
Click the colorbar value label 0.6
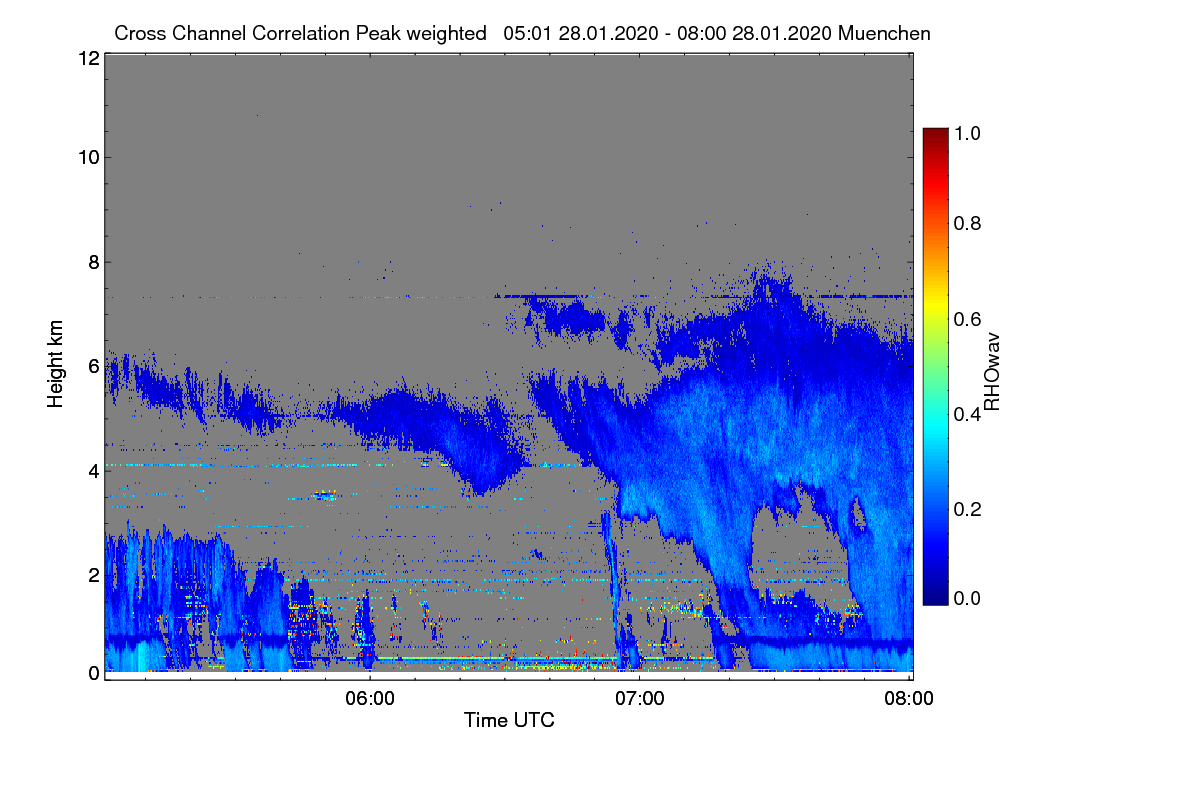click(965, 318)
